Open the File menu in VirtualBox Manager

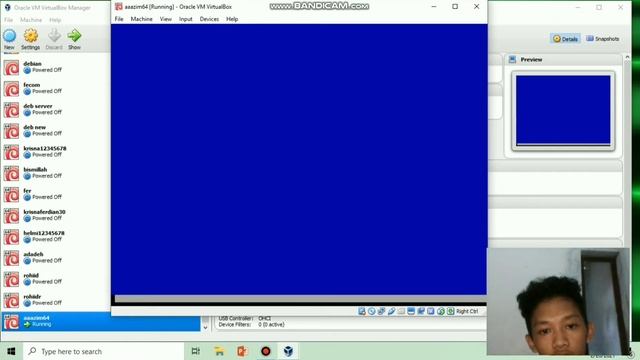pyautogui.click(x=8, y=20)
